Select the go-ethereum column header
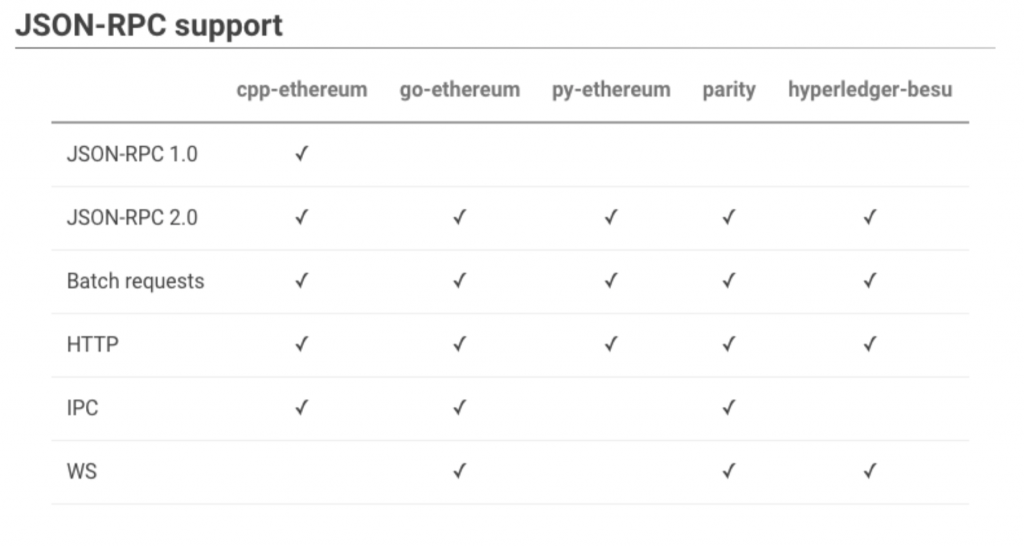 click(460, 89)
